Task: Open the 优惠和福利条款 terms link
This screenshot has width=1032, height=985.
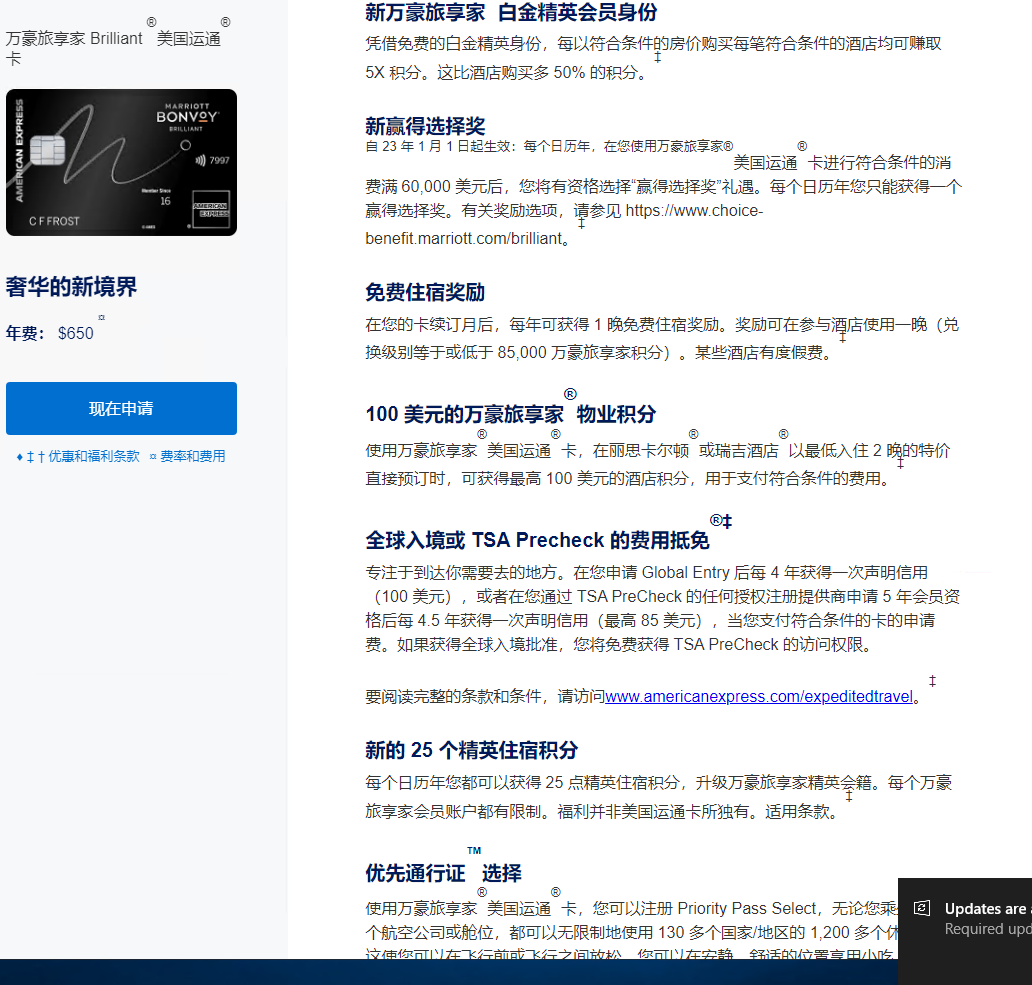Action: pos(93,457)
